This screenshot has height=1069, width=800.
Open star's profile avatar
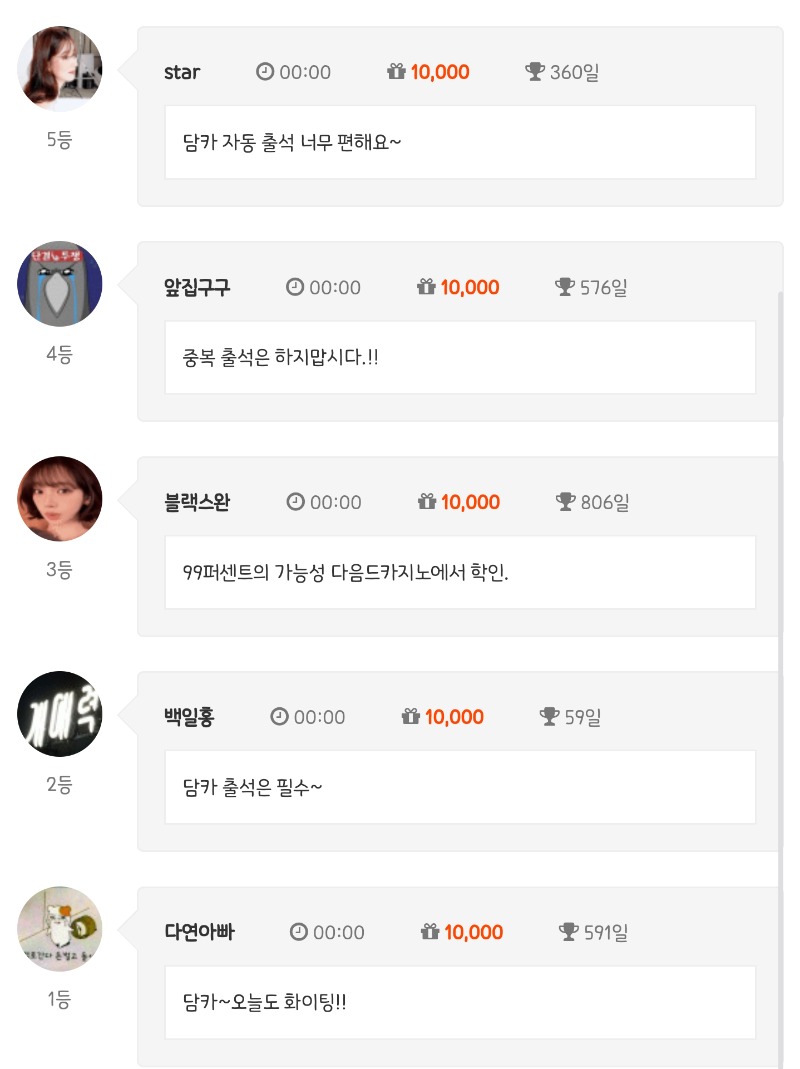(60, 68)
